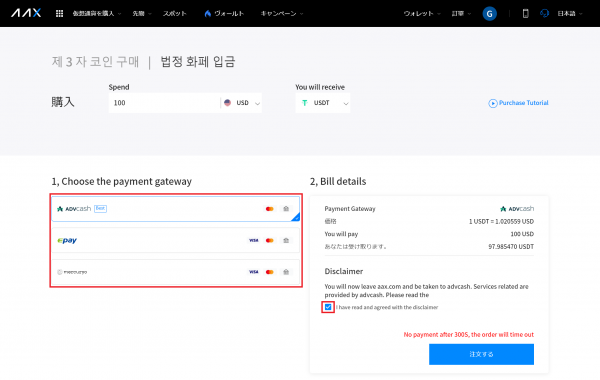Select the epay payment gateway
The height and width of the screenshot is (380, 600).
pos(176,240)
